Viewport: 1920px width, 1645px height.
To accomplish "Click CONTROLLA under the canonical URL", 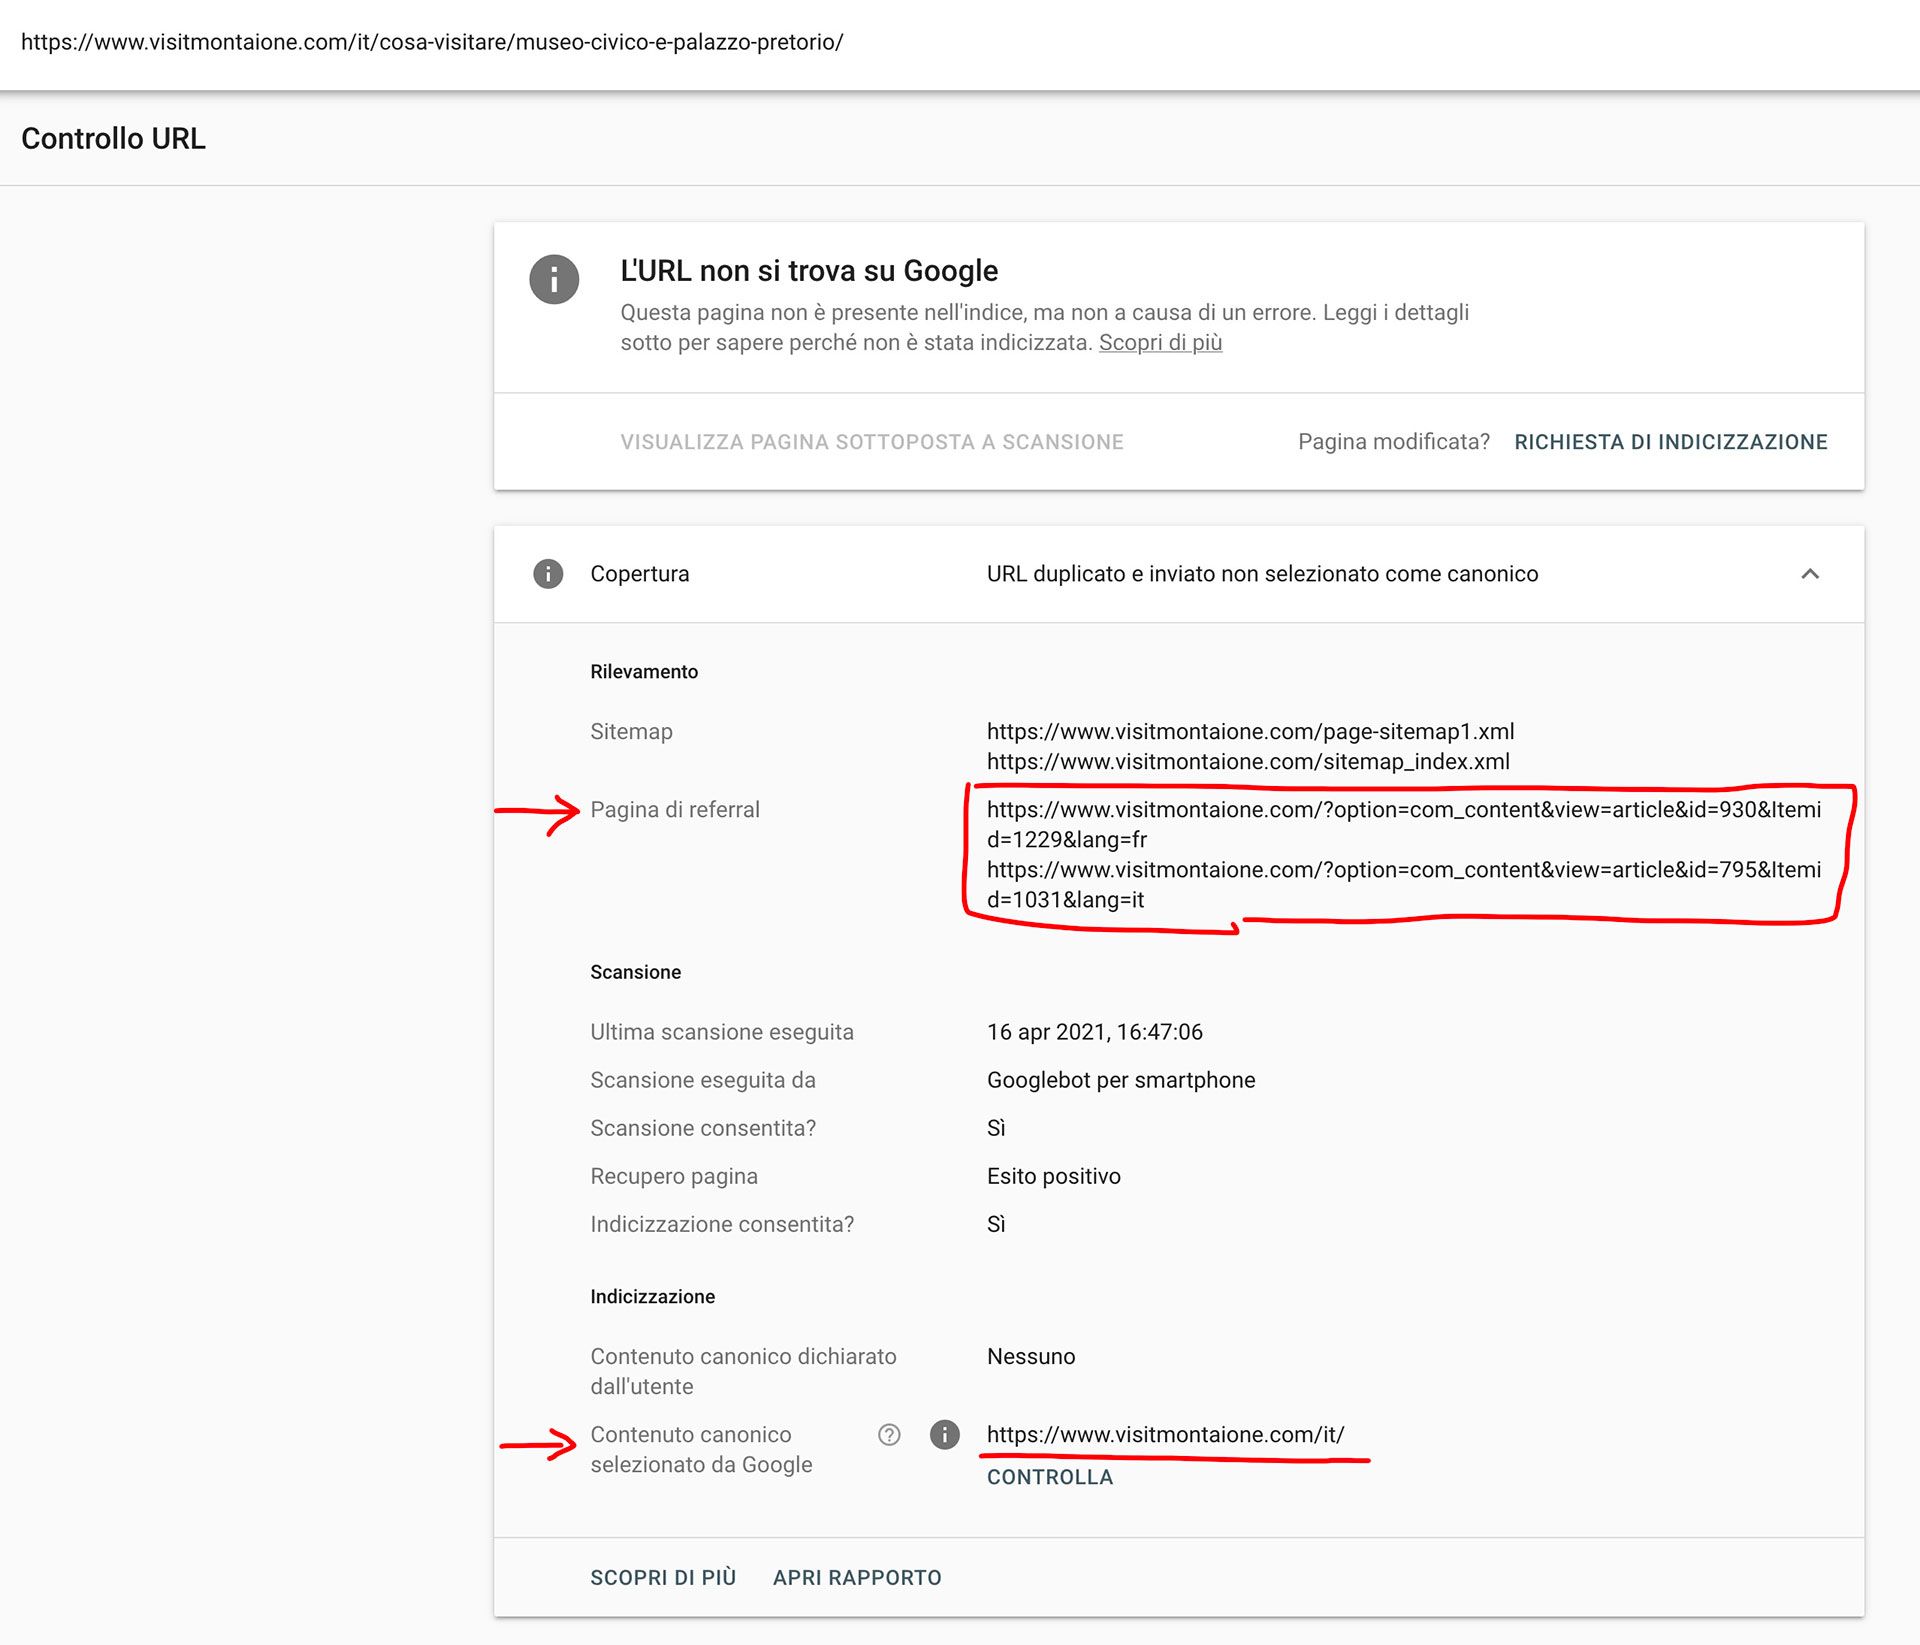I will [1050, 1478].
